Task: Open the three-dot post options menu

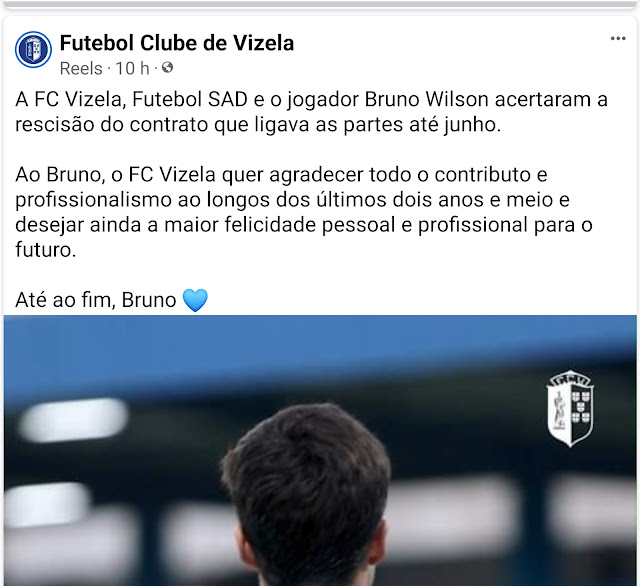Action: pyautogui.click(x=618, y=38)
